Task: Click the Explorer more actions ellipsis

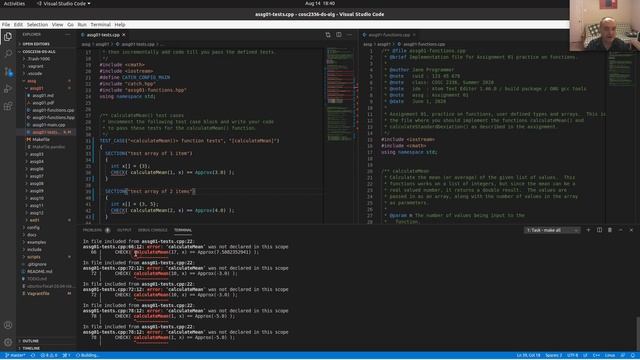Action: pos(68,35)
